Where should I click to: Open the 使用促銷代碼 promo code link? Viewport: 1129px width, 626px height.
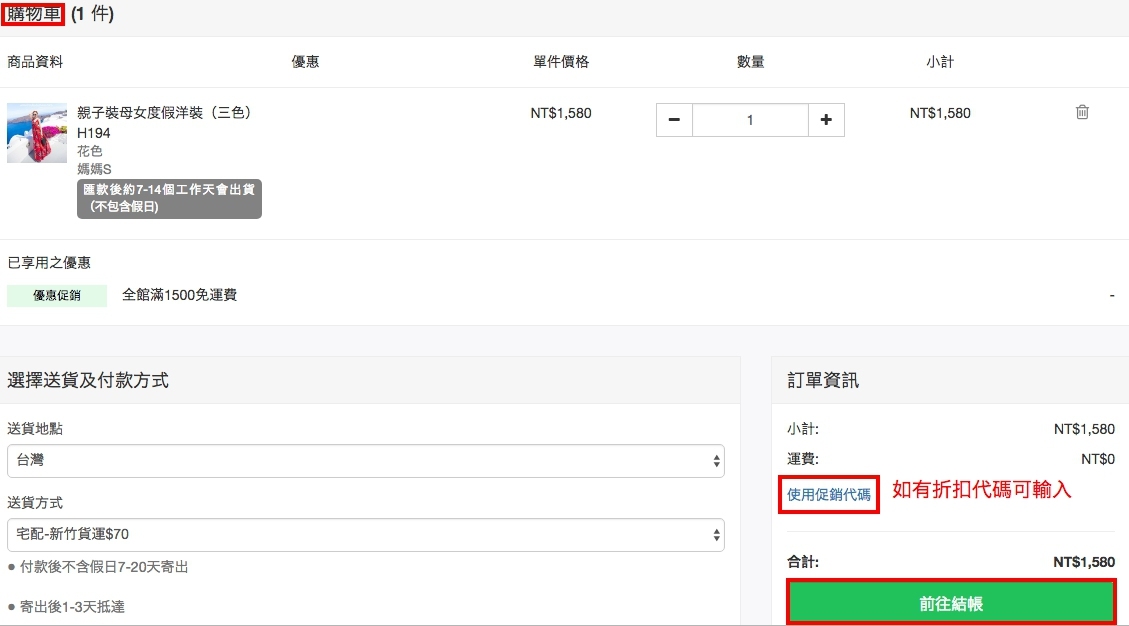point(828,491)
